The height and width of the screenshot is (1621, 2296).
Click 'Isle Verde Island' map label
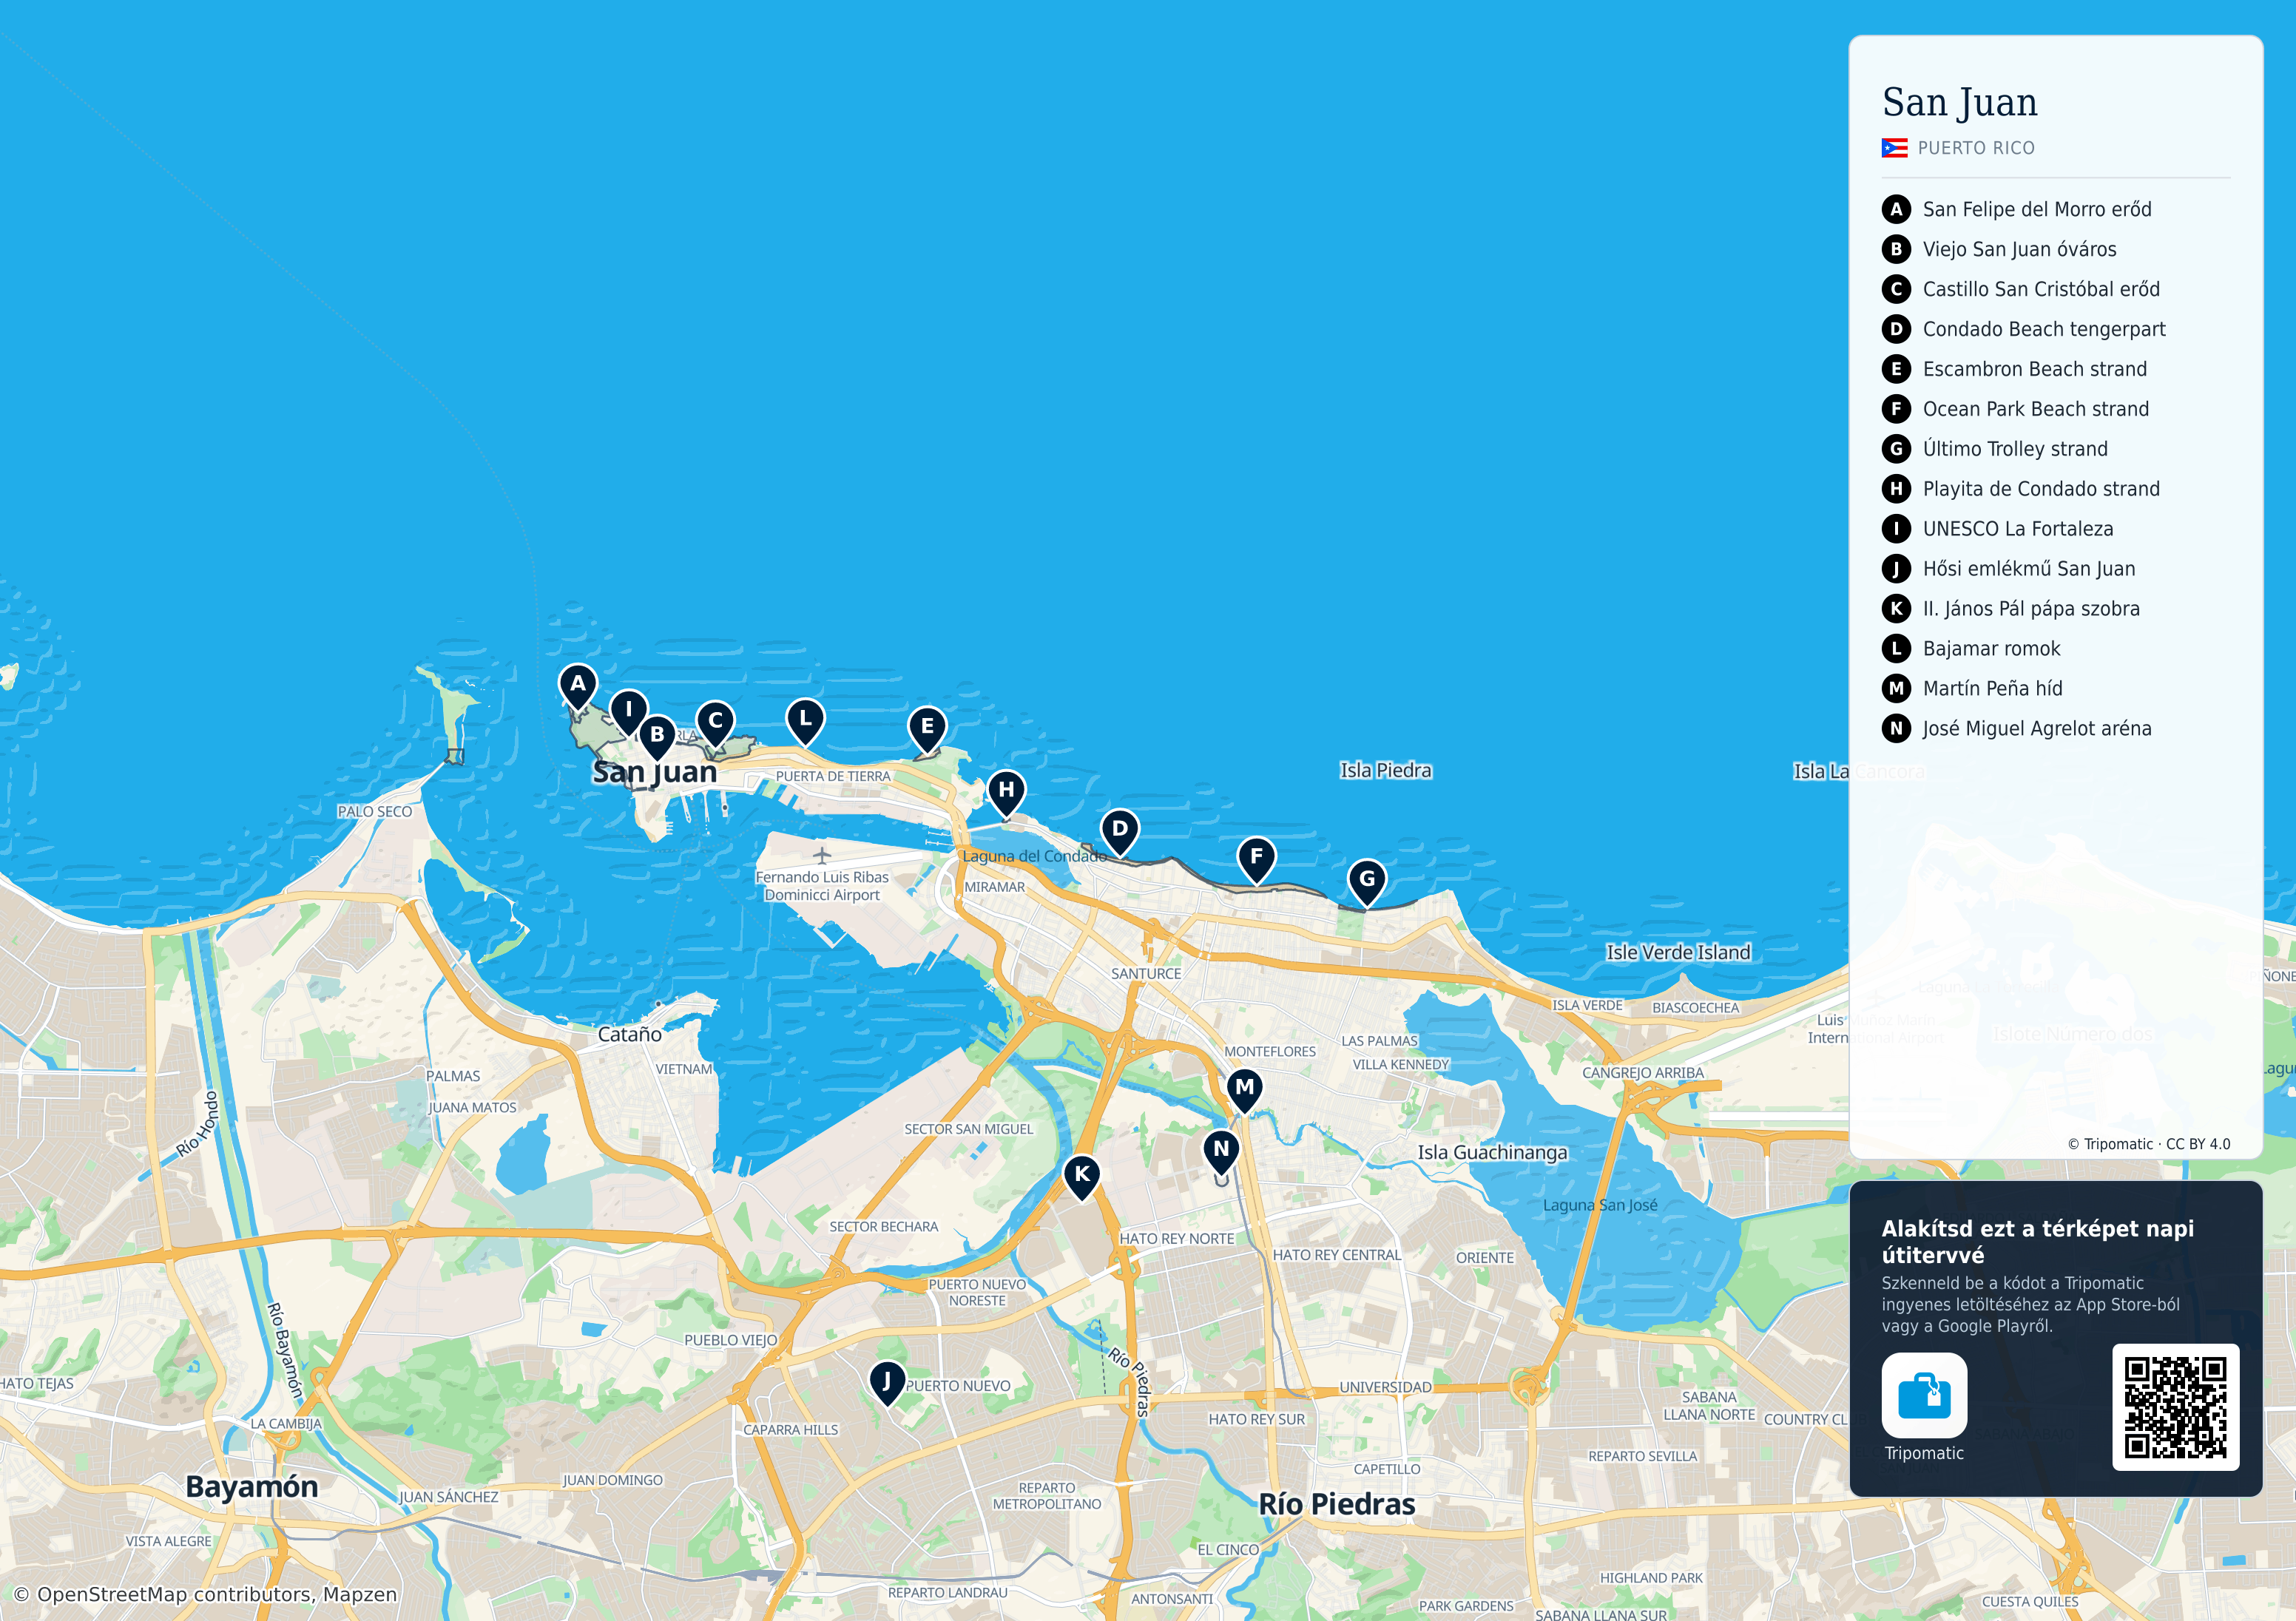[x=1679, y=952]
